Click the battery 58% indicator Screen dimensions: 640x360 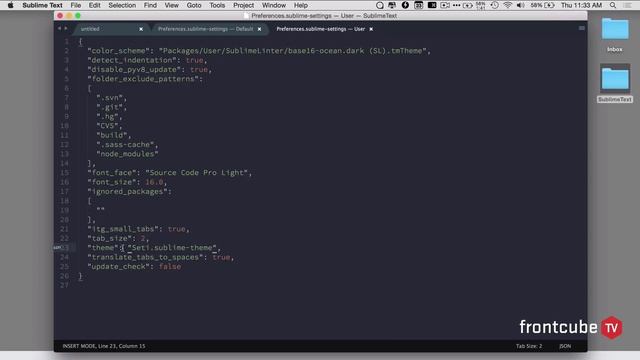coord(542,5)
